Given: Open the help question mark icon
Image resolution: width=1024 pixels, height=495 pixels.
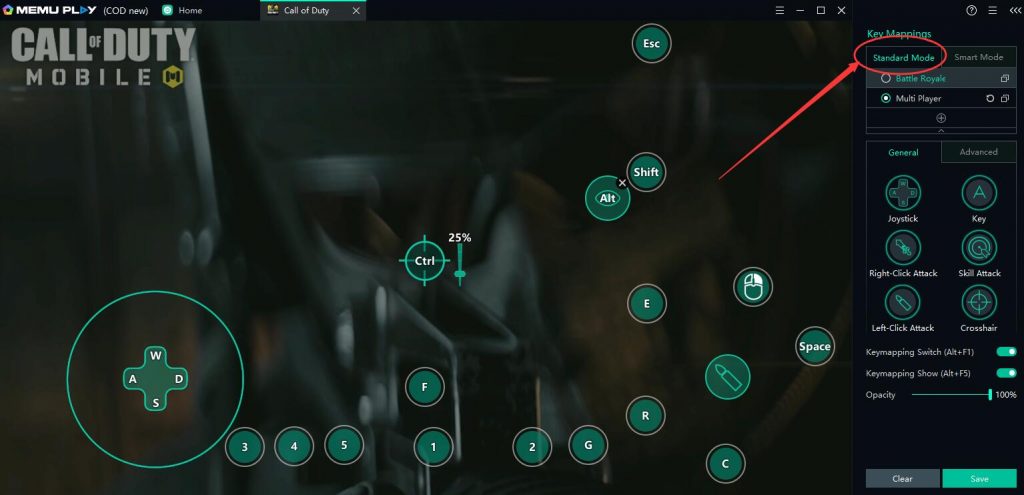Looking at the screenshot, I should (x=971, y=10).
